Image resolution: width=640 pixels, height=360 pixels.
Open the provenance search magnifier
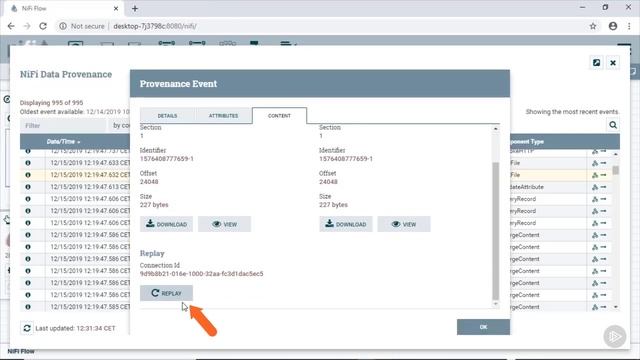coord(613,125)
